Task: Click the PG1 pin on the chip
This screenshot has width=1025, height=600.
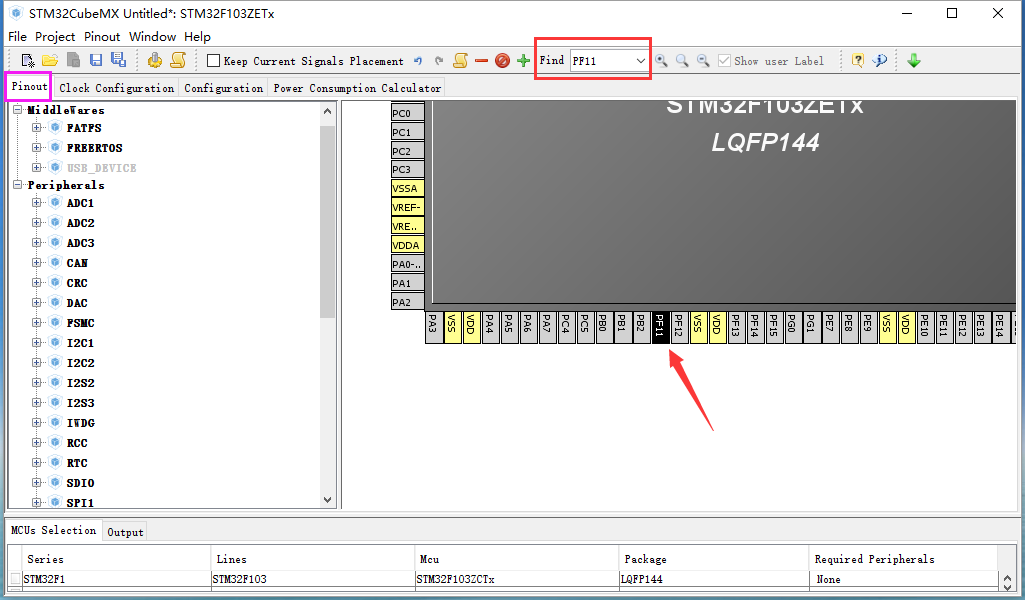Action: coord(811,327)
